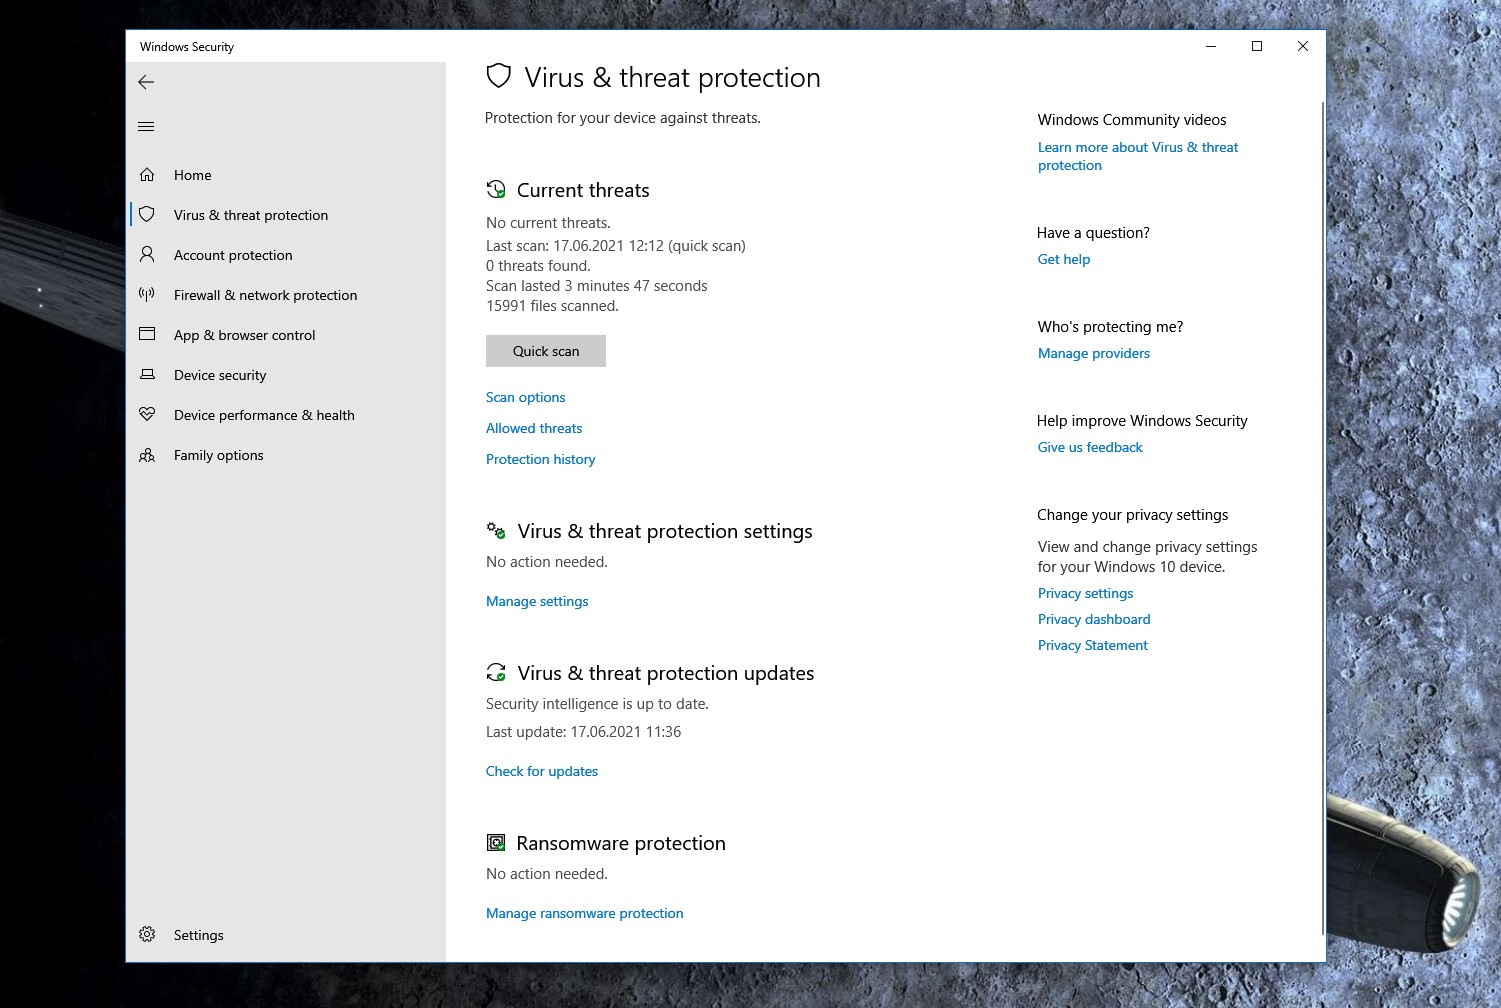Click the protection settings gears icon
The height and width of the screenshot is (1008, 1501).
496,530
